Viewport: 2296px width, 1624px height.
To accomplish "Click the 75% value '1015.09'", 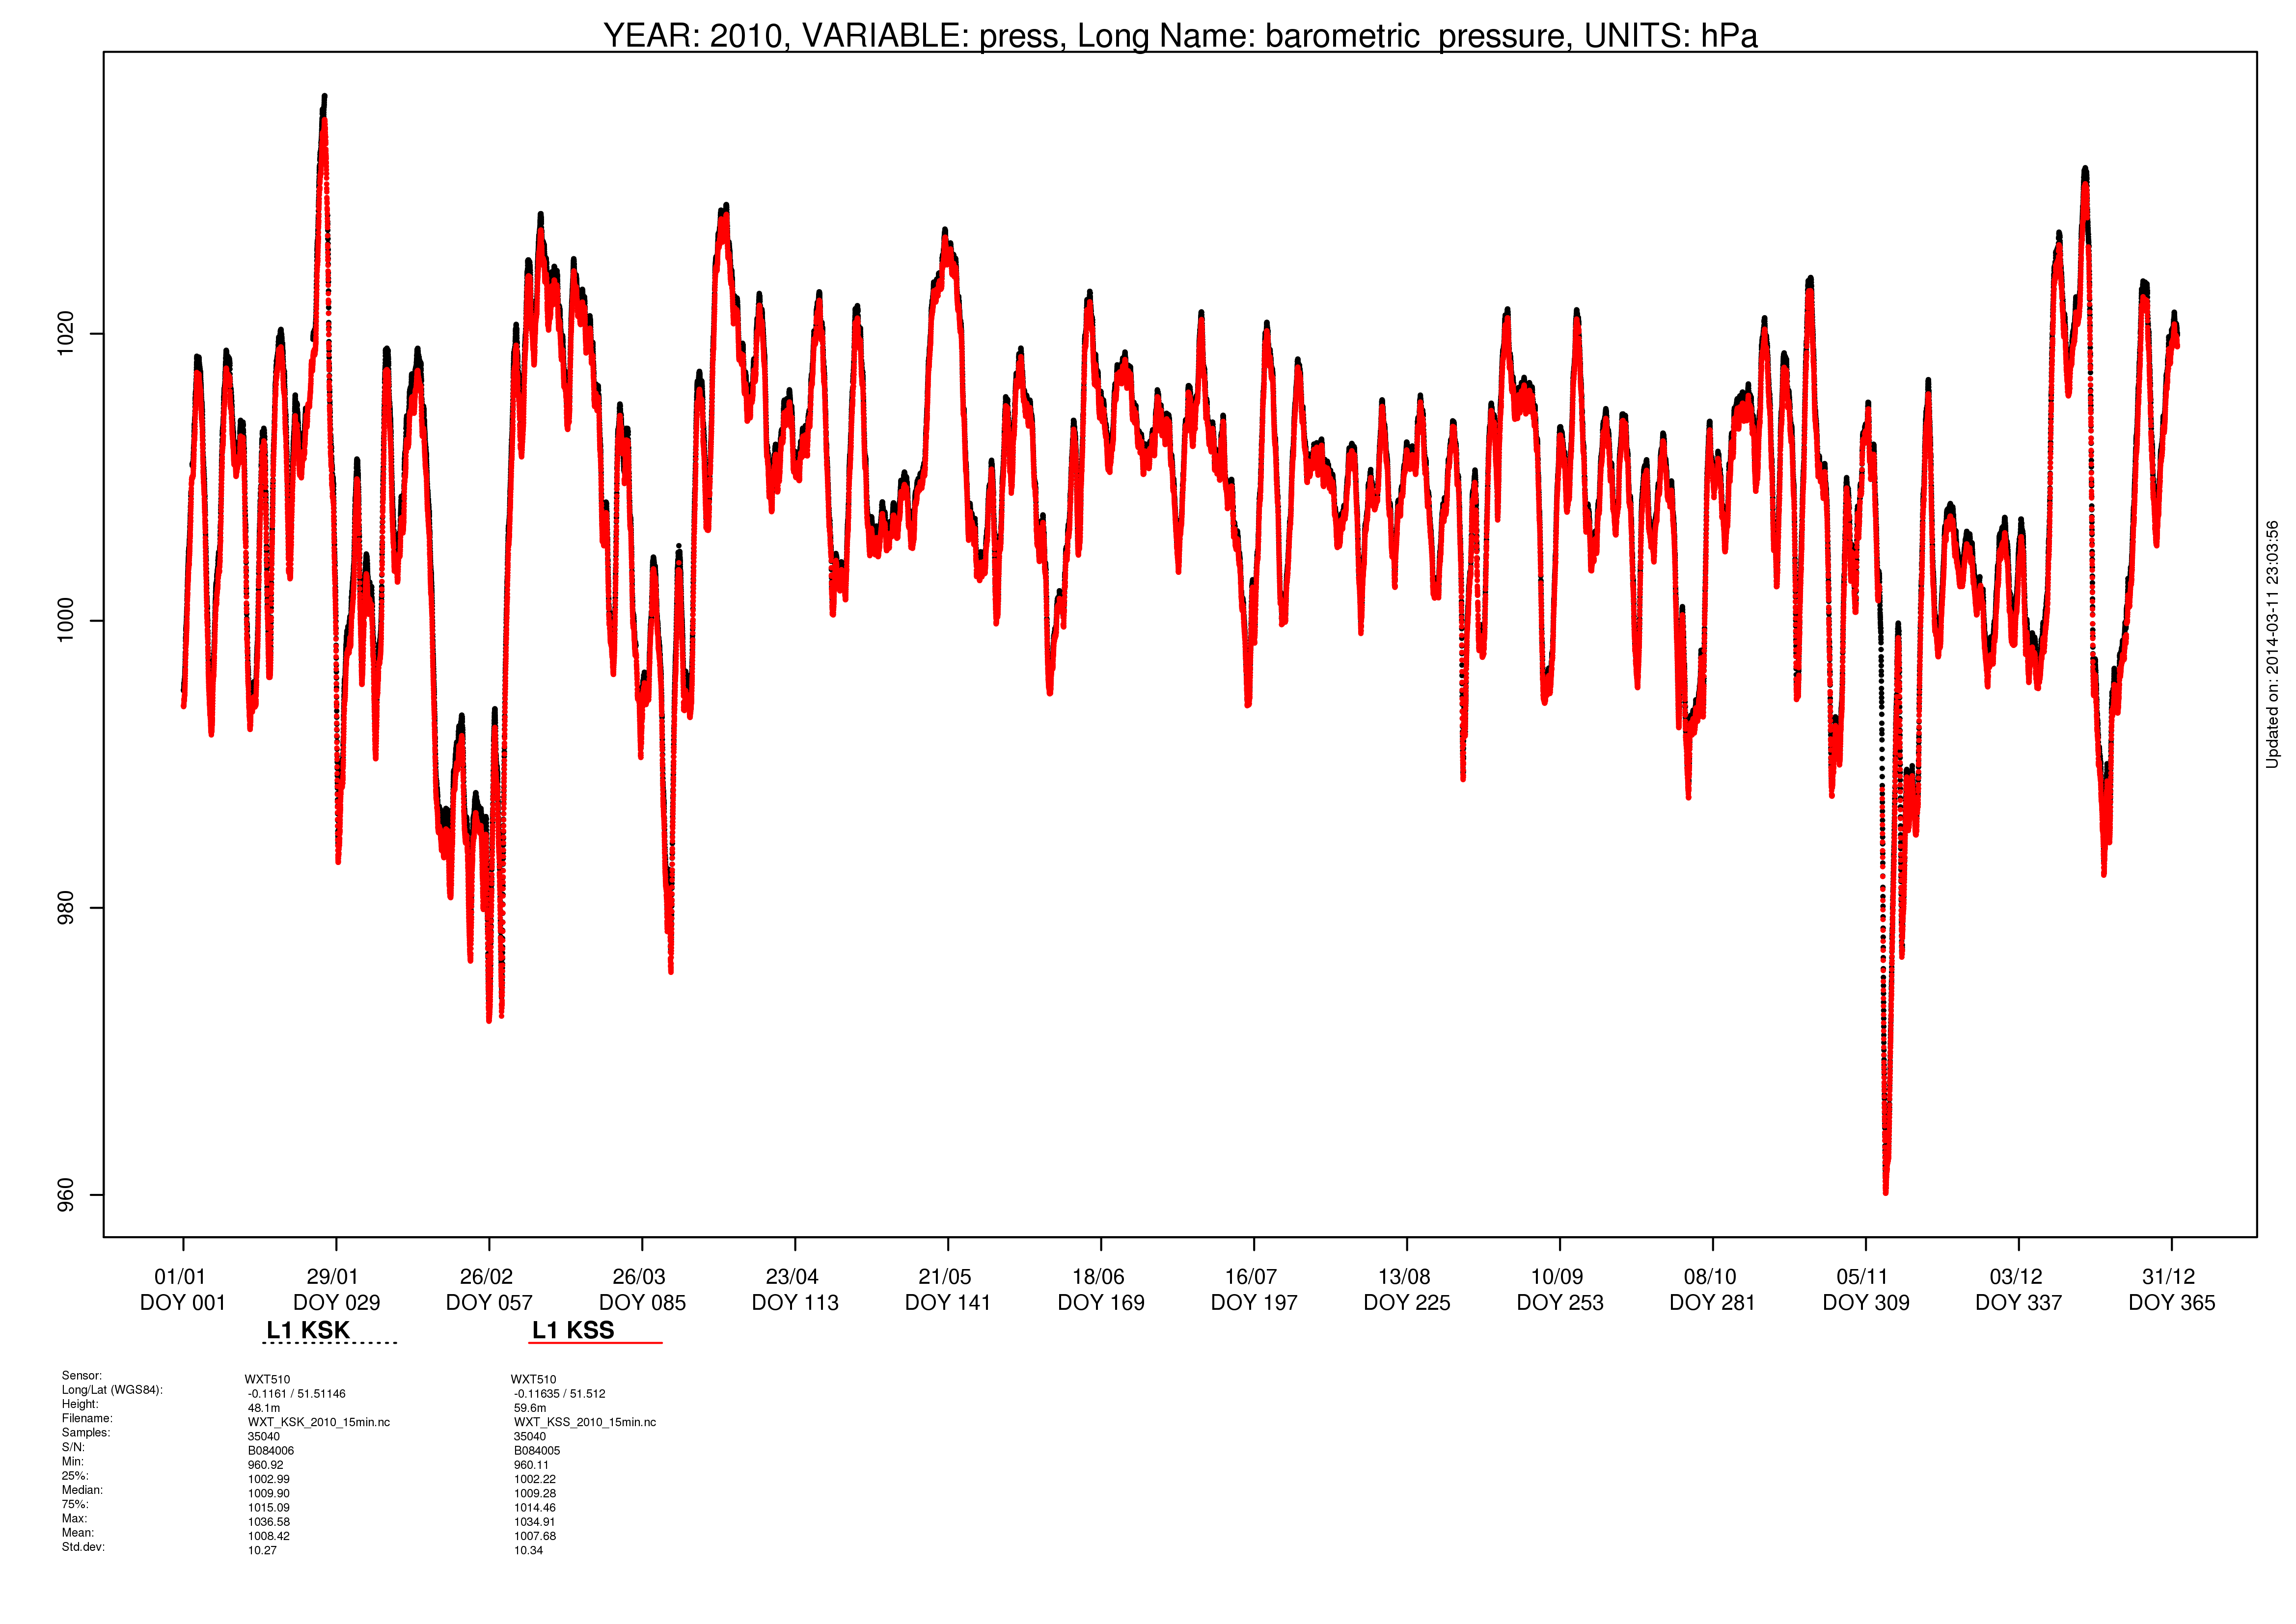I will pos(269,1508).
